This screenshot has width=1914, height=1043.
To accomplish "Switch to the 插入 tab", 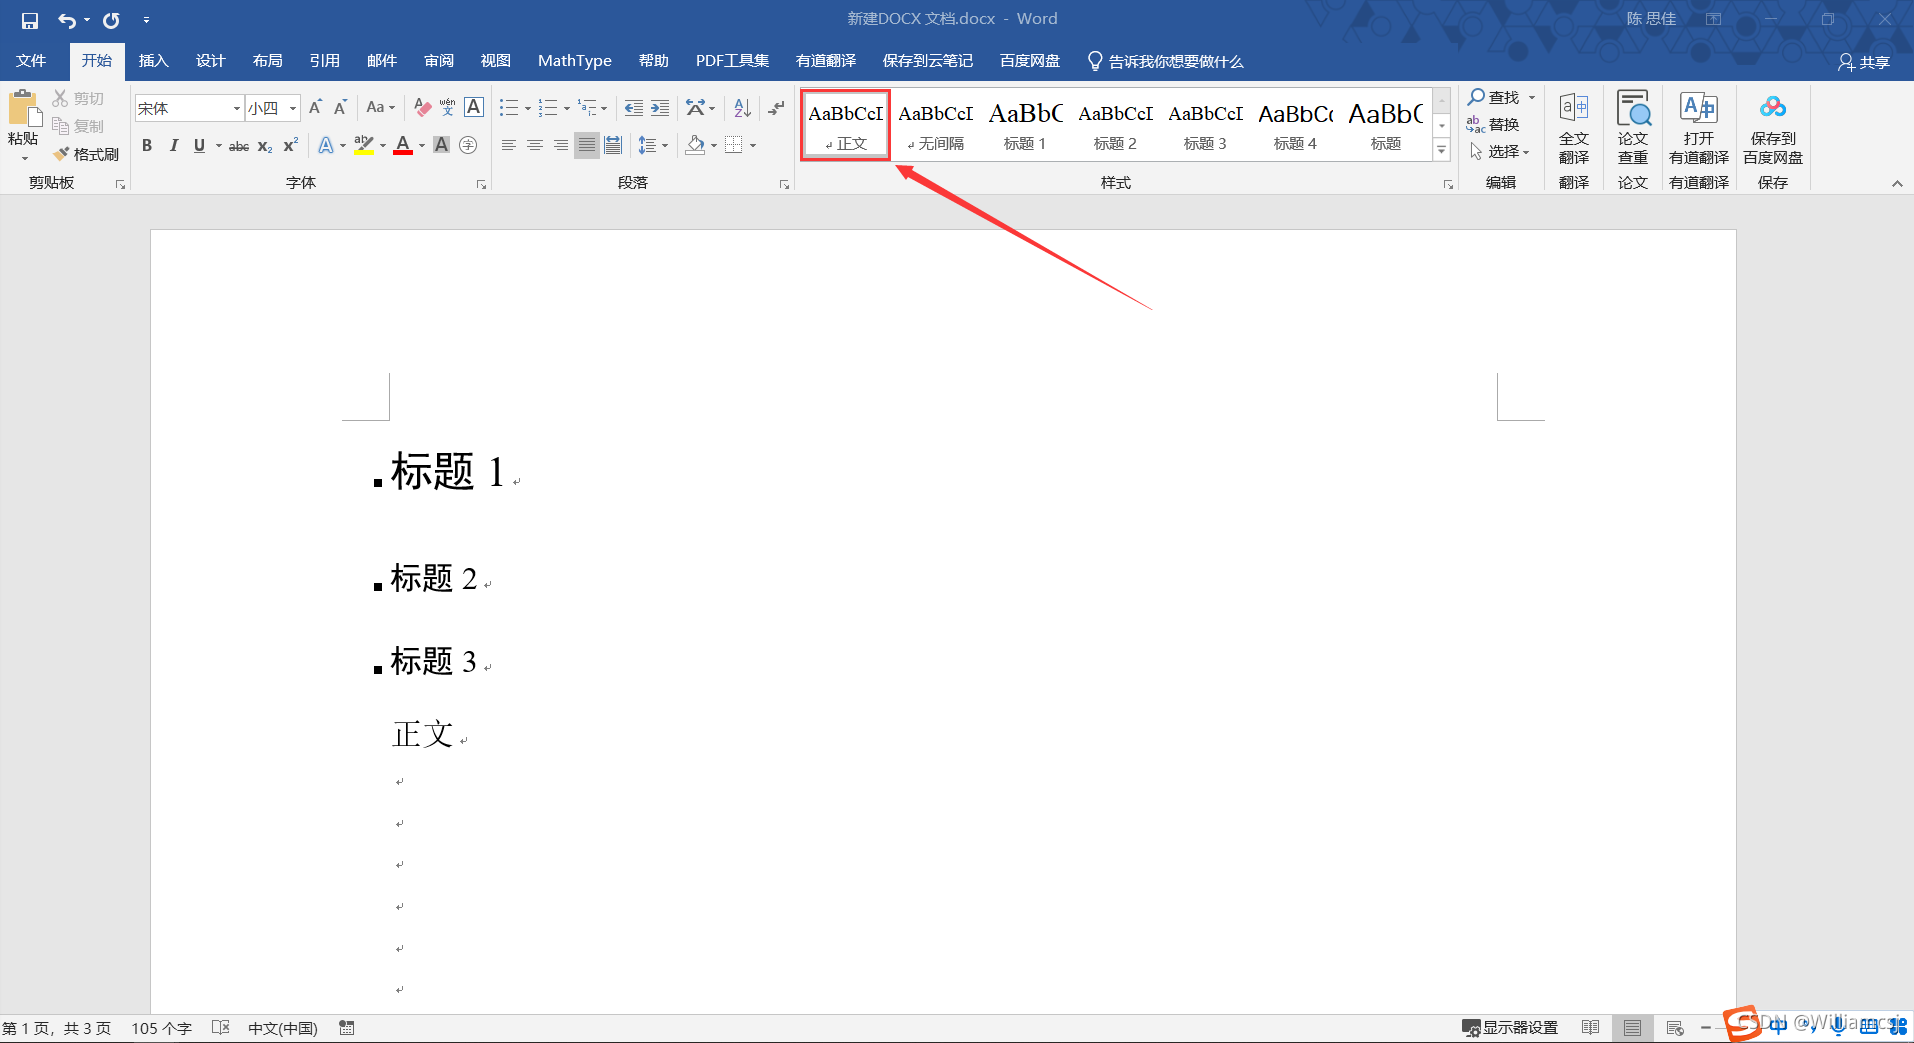I will pyautogui.click(x=153, y=61).
